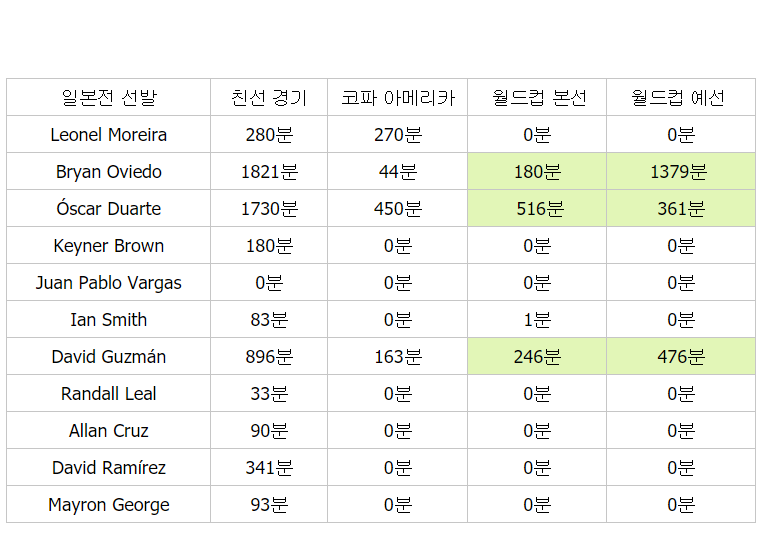Click the '일본전 선발' column header

[x=109, y=98]
